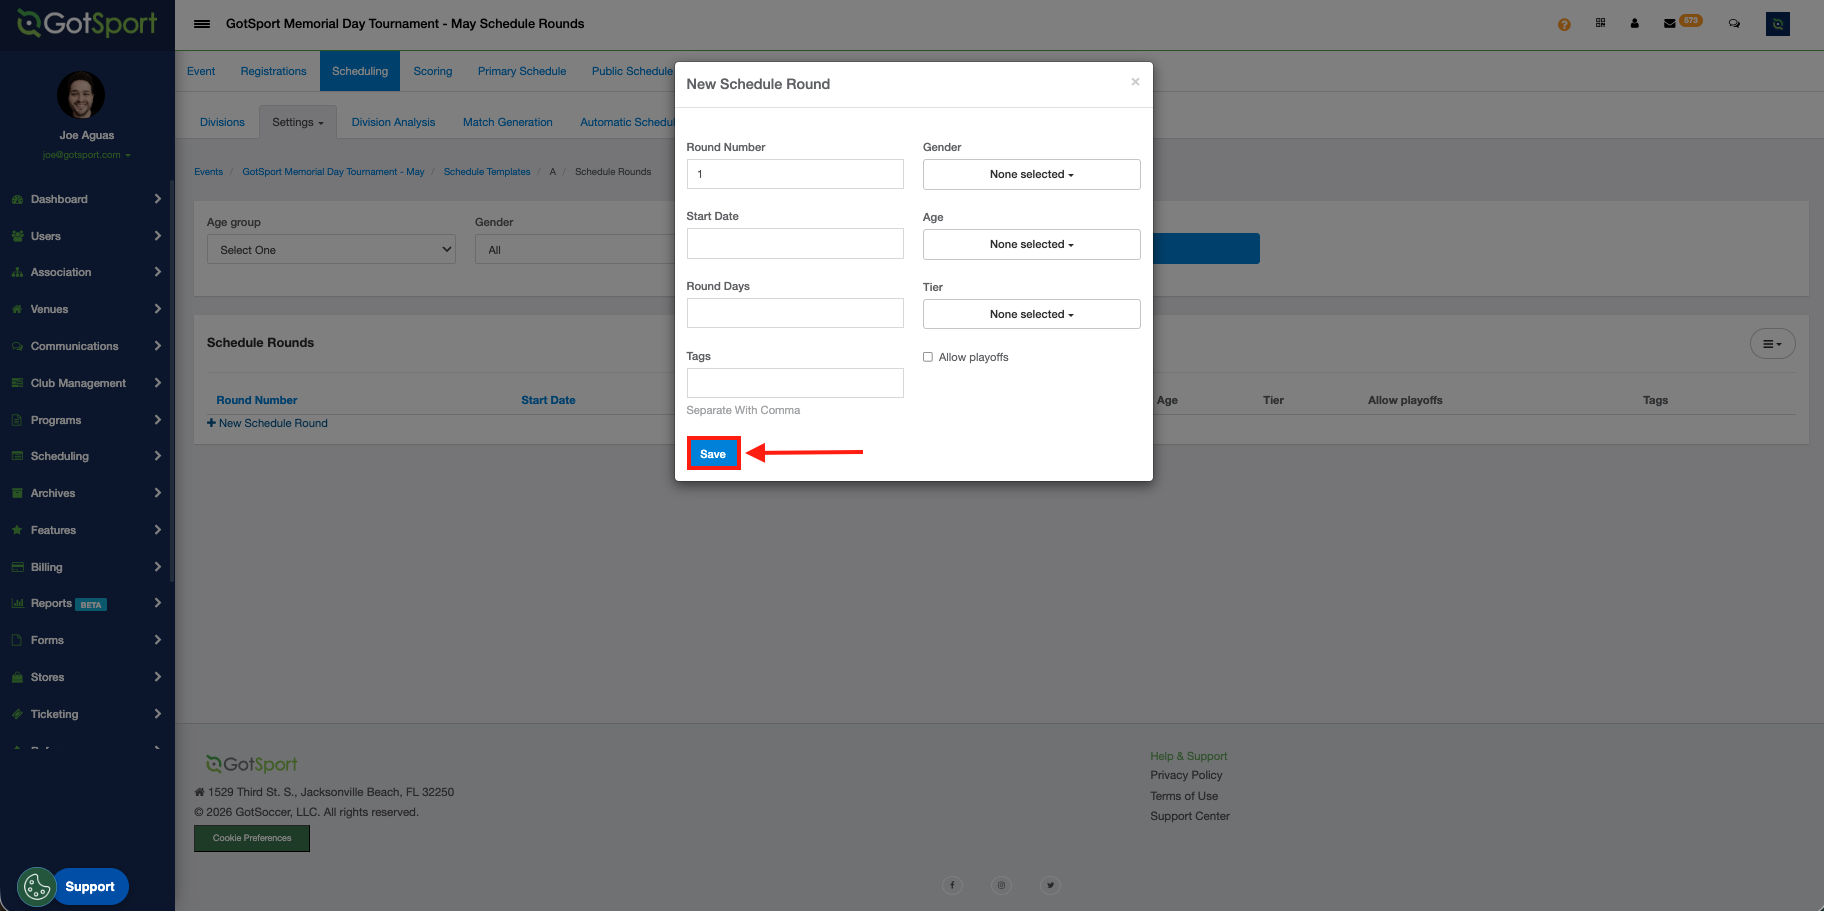Expand the Age group Select One dropdown
This screenshot has height=911, width=1824.
[x=331, y=250]
